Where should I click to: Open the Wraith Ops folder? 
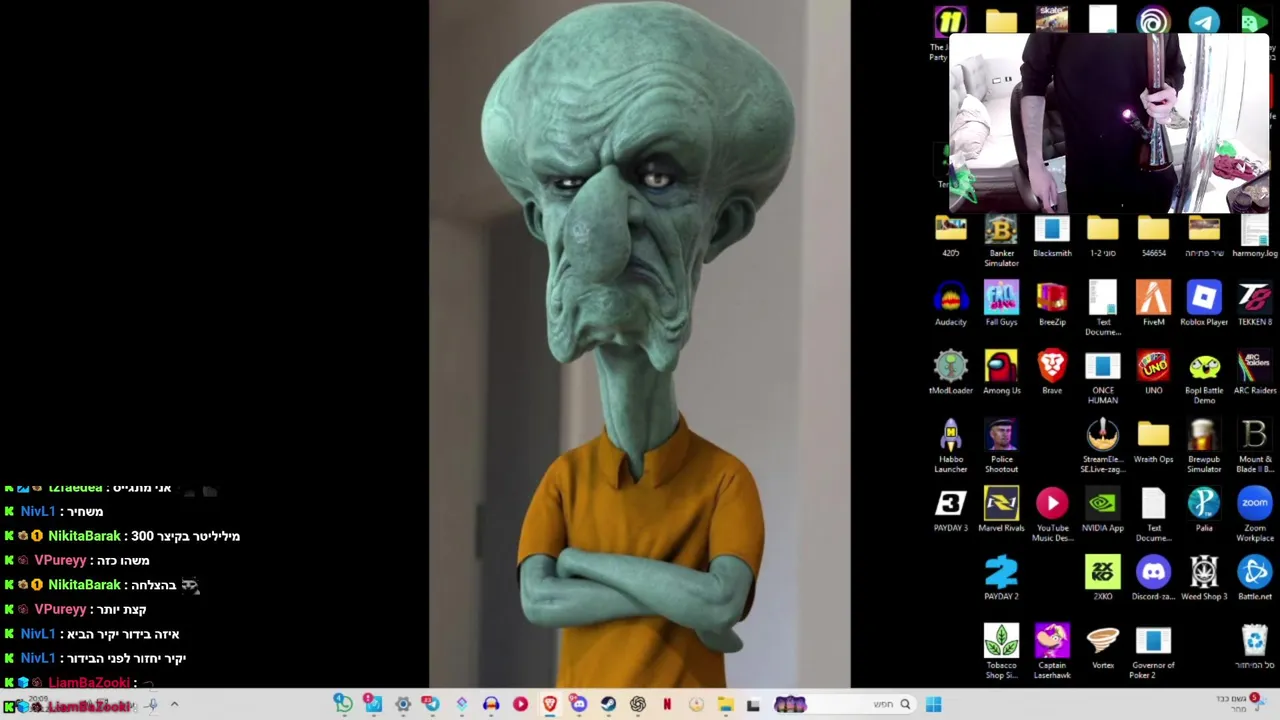click(x=1153, y=441)
